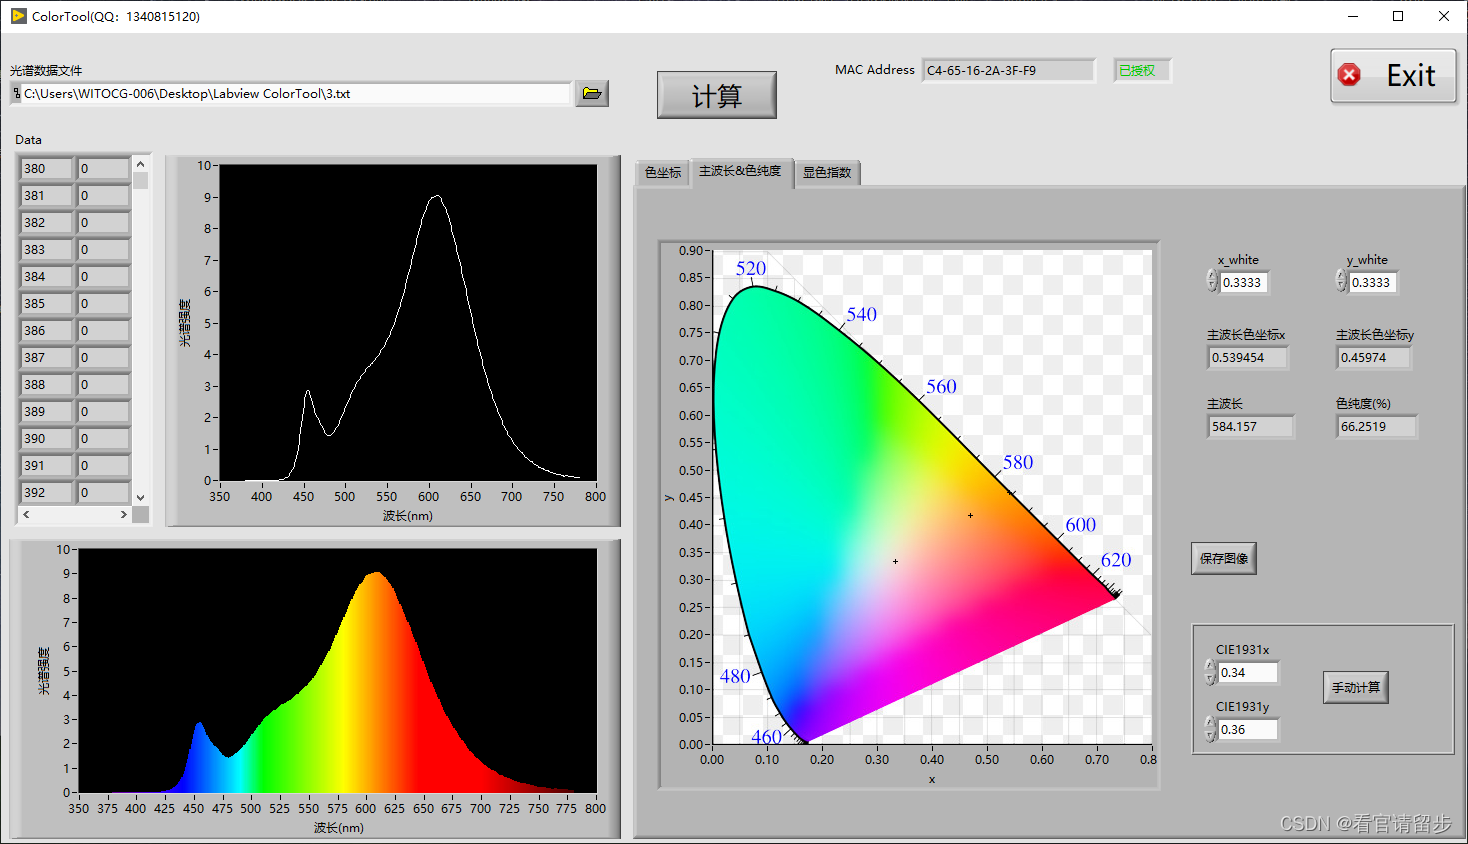
Task: Click the 已授权 authorized indicator
Action: click(1142, 71)
